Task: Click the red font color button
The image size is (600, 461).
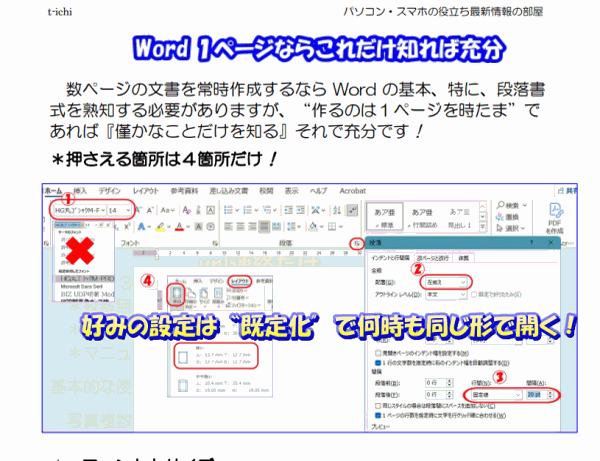Action: pos(179,226)
